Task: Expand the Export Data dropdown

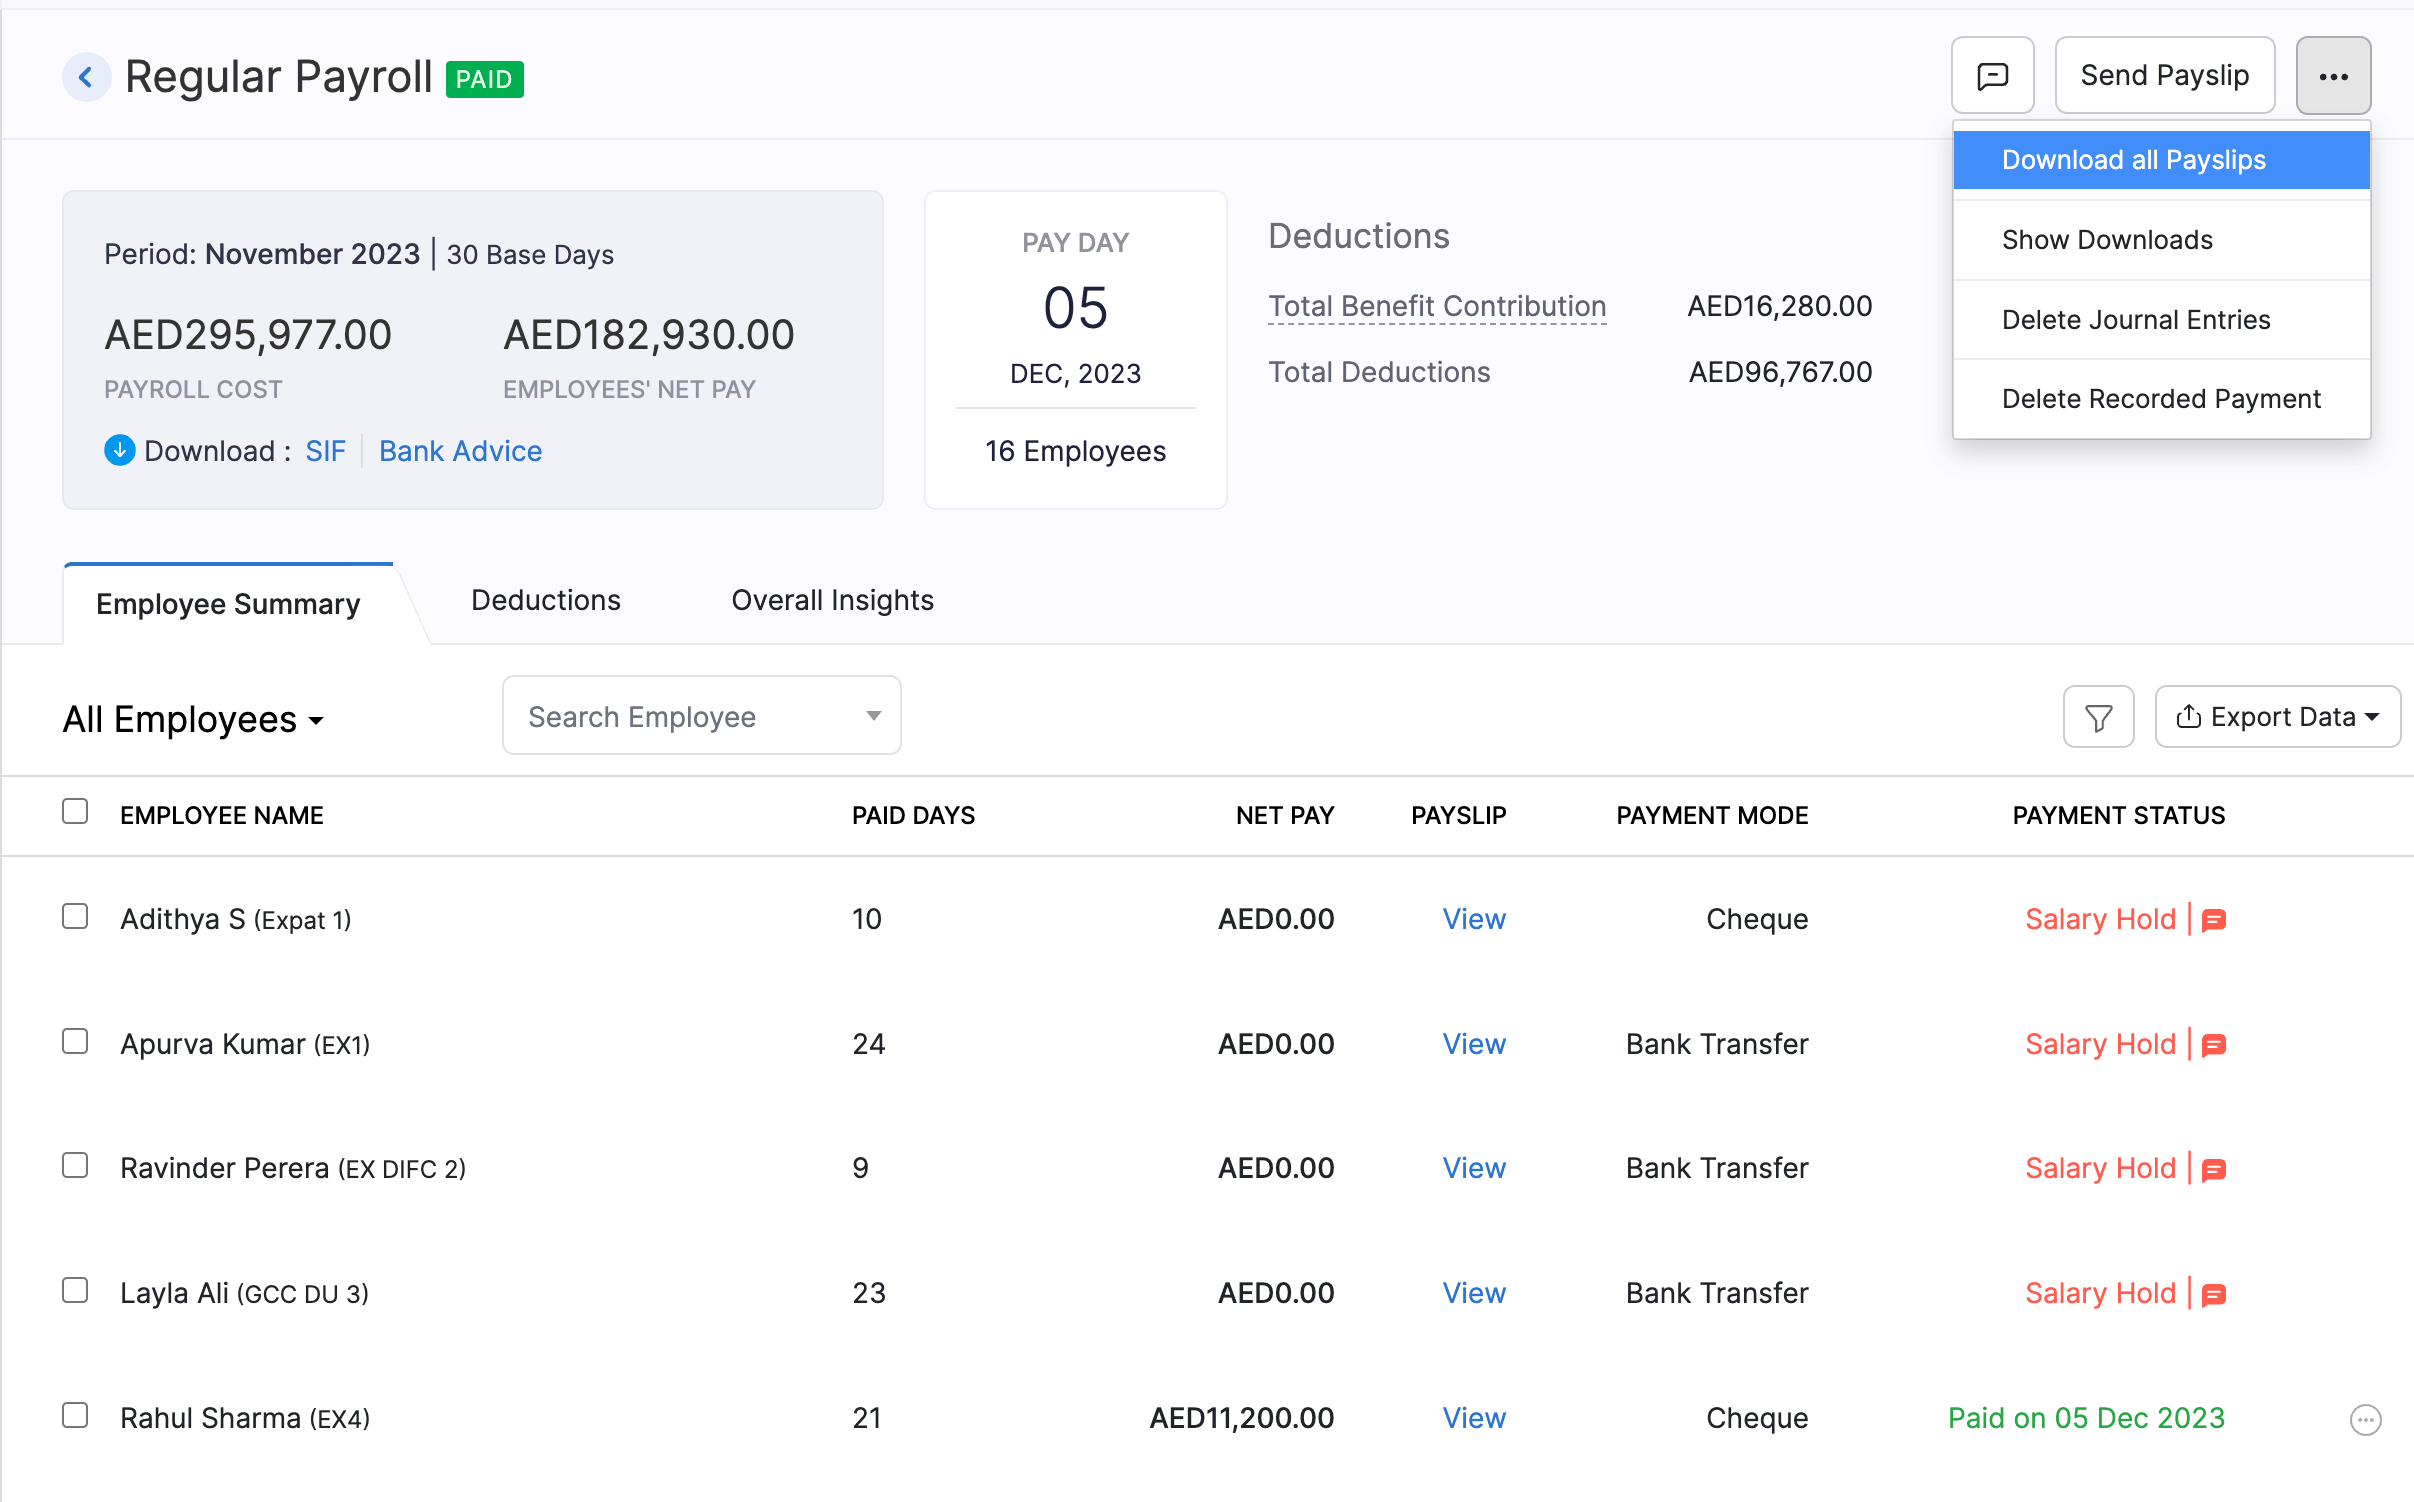Action: click(x=2277, y=717)
